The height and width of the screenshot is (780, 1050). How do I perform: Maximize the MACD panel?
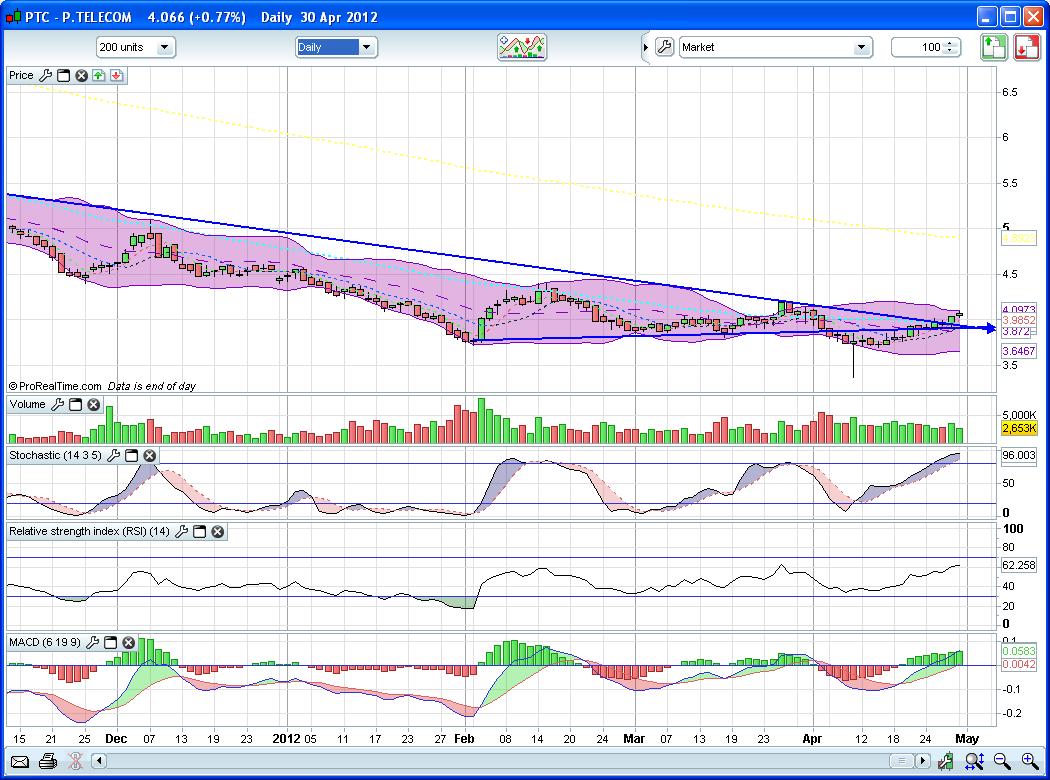(x=110, y=643)
